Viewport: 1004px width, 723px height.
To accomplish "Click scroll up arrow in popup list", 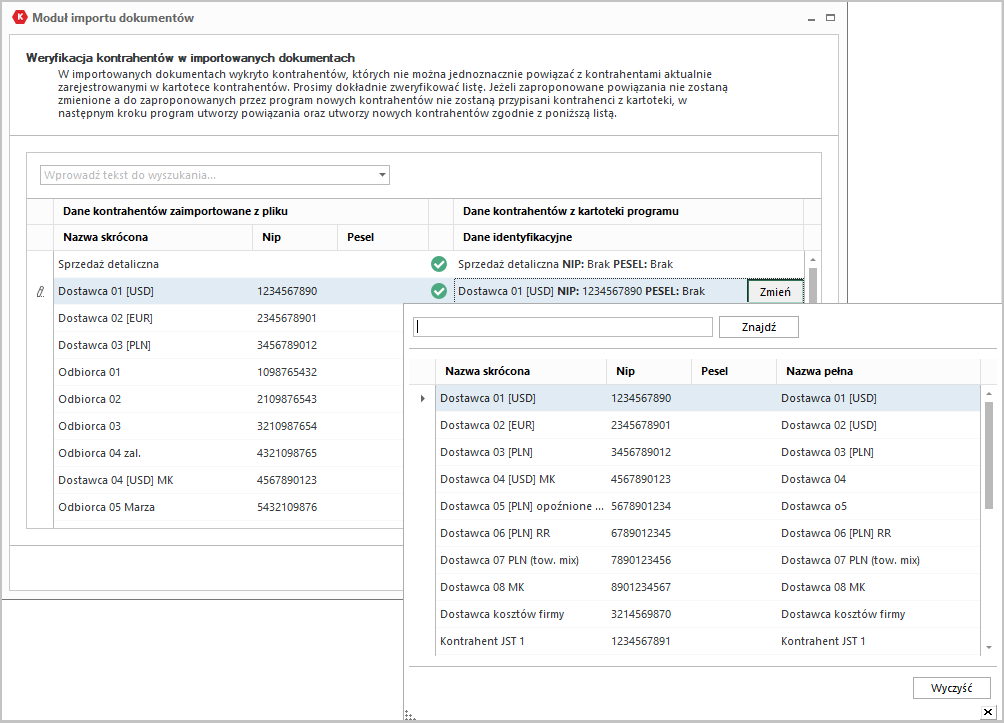I will (x=989, y=393).
